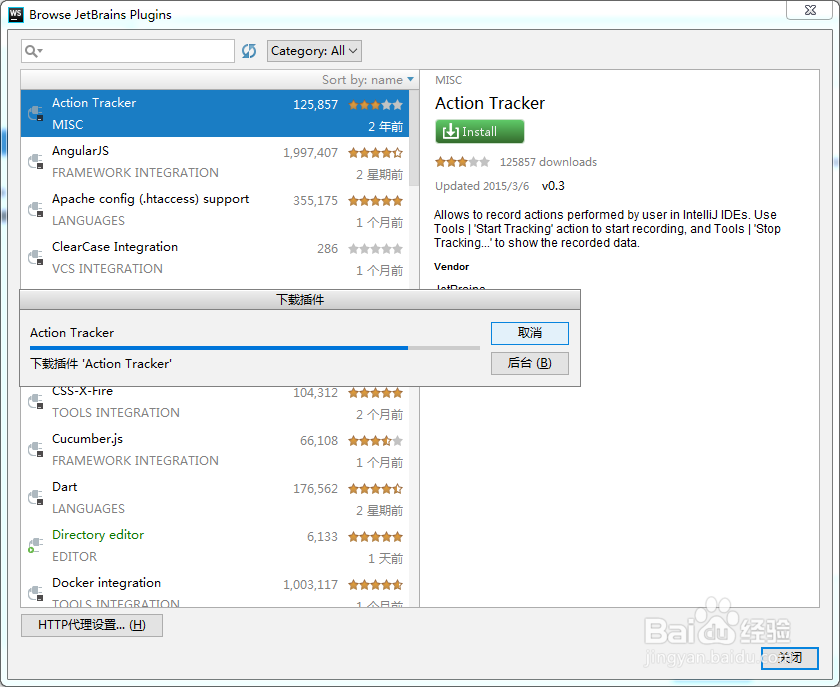840x687 pixels.
Task: Click the 关闭 close button at bottom
Action: click(x=790, y=658)
